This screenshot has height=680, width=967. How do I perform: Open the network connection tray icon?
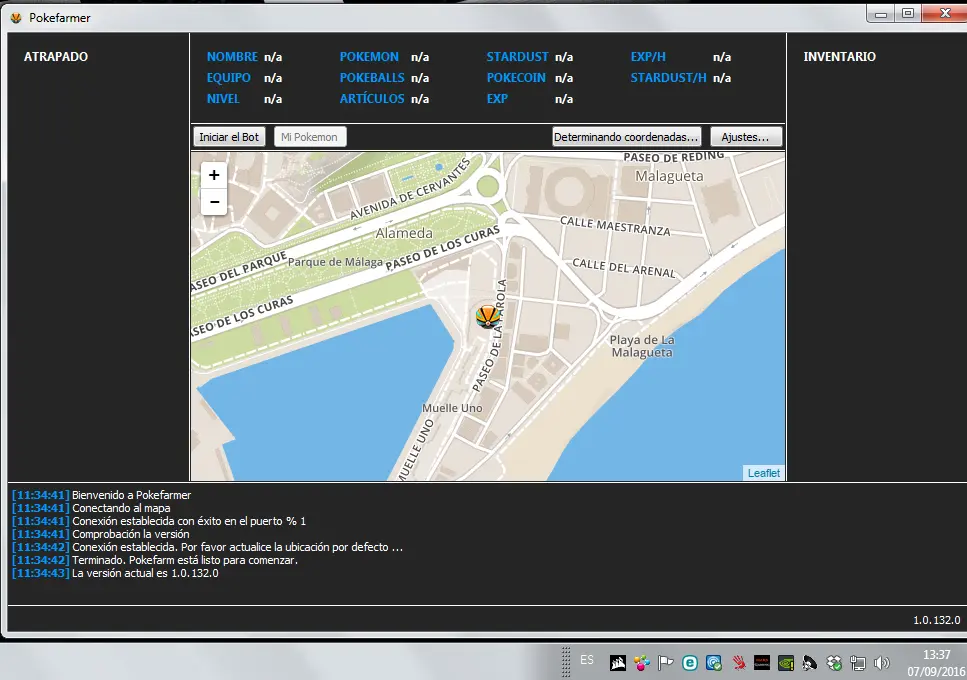(858, 663)
